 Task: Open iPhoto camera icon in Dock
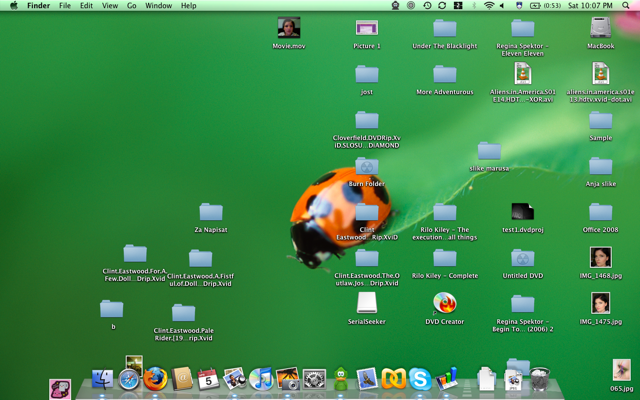click(x=287, y=378)
